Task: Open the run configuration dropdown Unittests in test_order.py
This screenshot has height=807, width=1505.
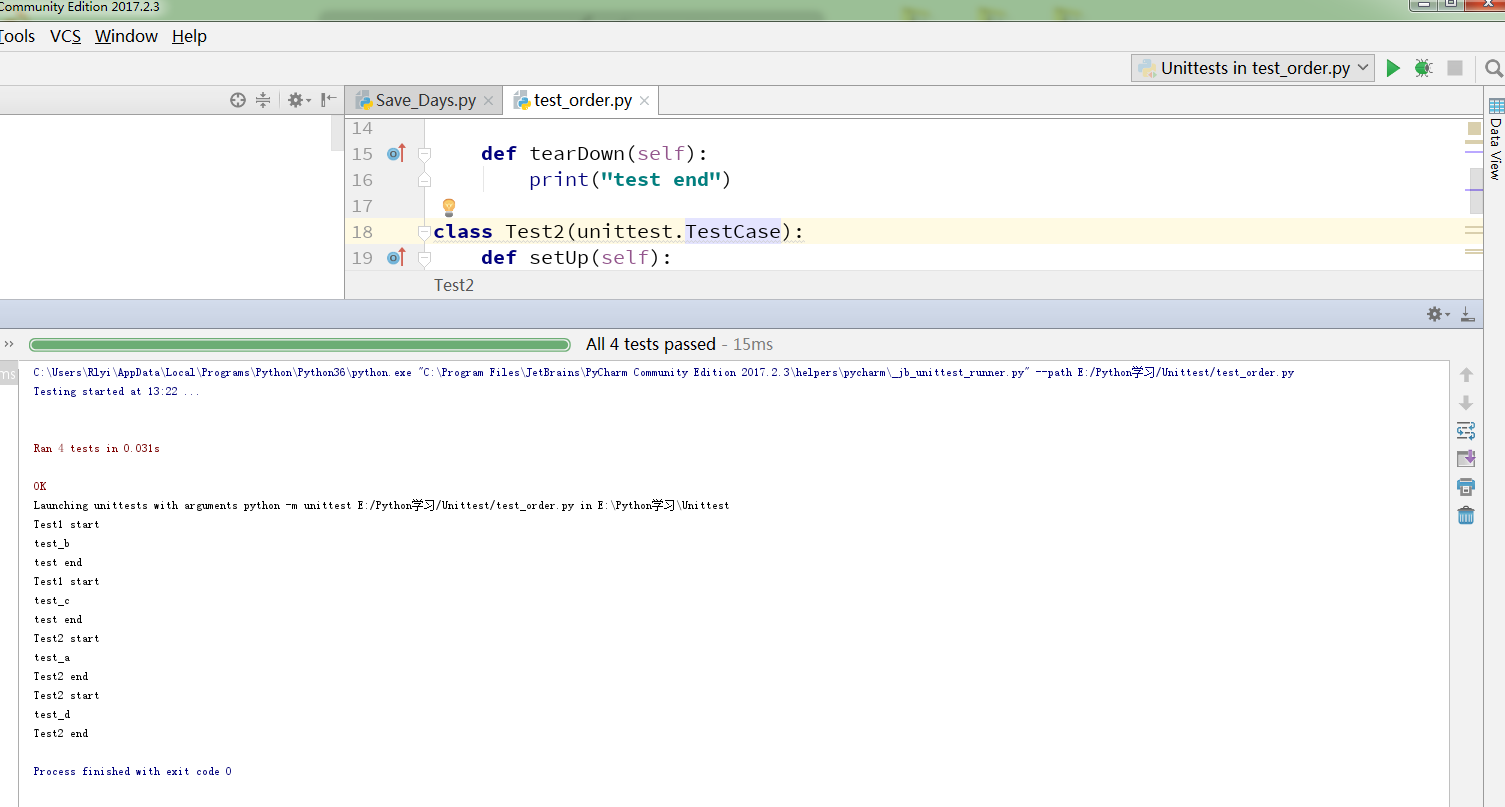Action: [1253, 68]
